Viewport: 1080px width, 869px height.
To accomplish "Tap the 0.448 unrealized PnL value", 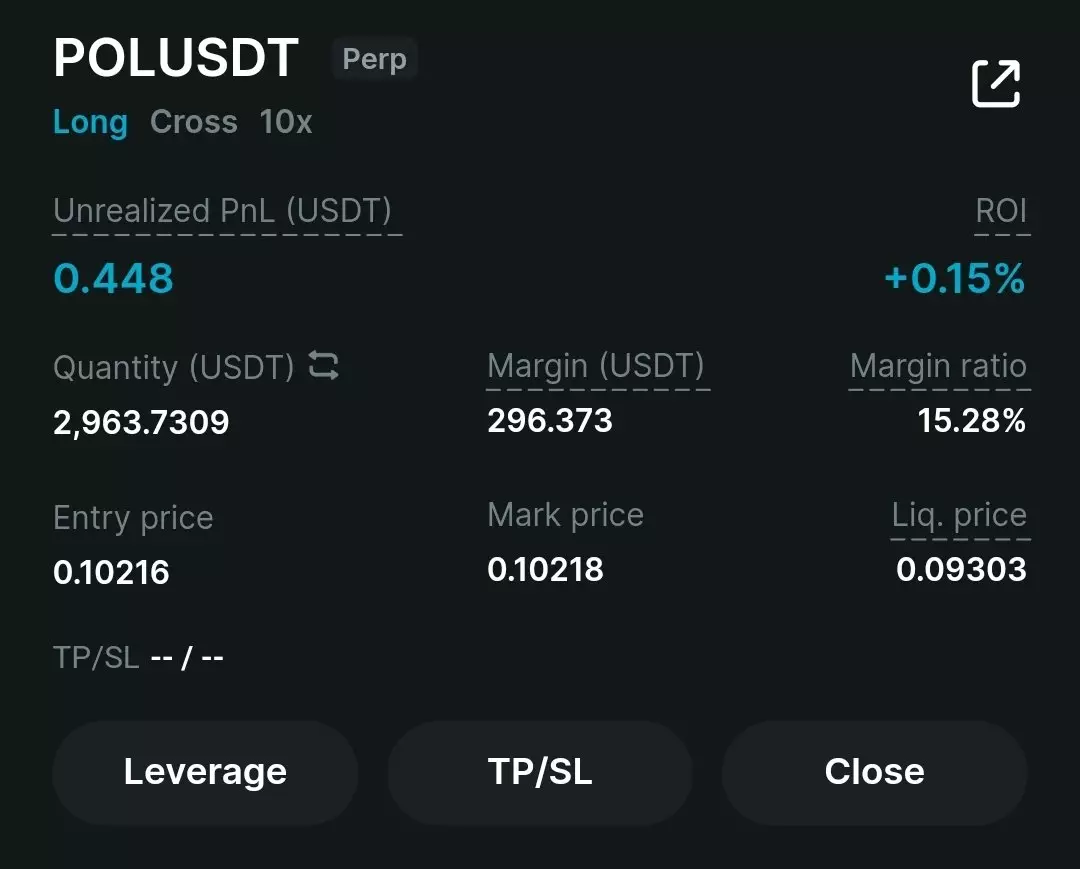I will click(114, 278).
